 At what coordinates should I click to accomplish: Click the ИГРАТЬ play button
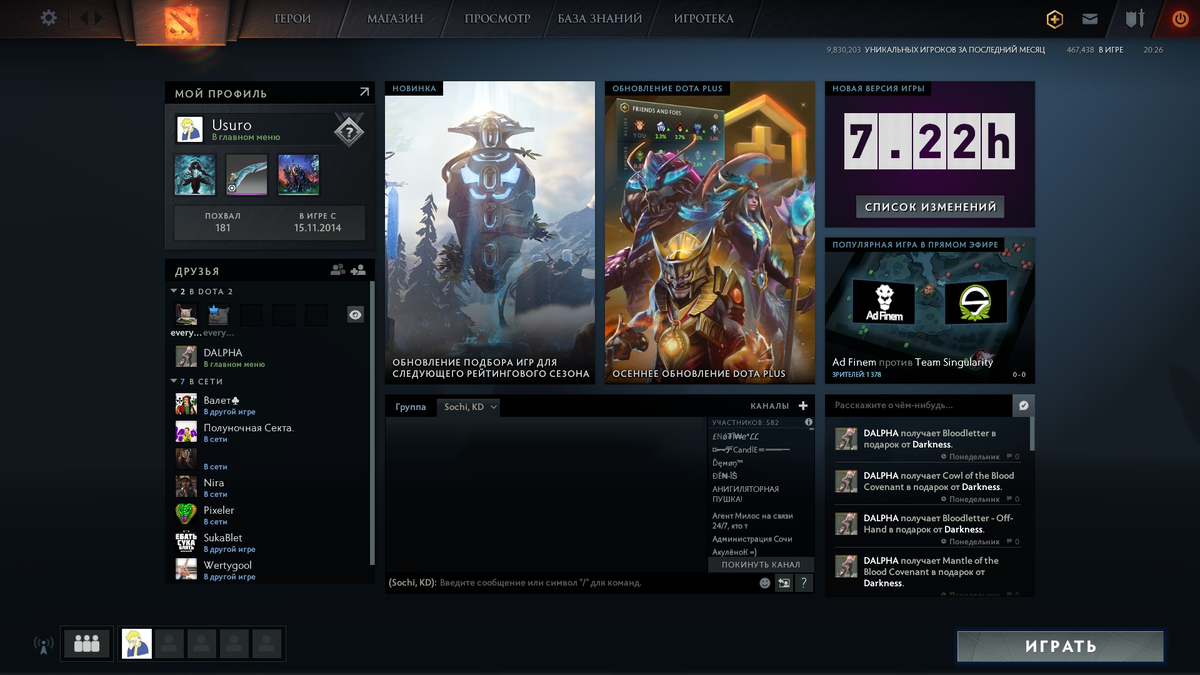click(1060, 646)
